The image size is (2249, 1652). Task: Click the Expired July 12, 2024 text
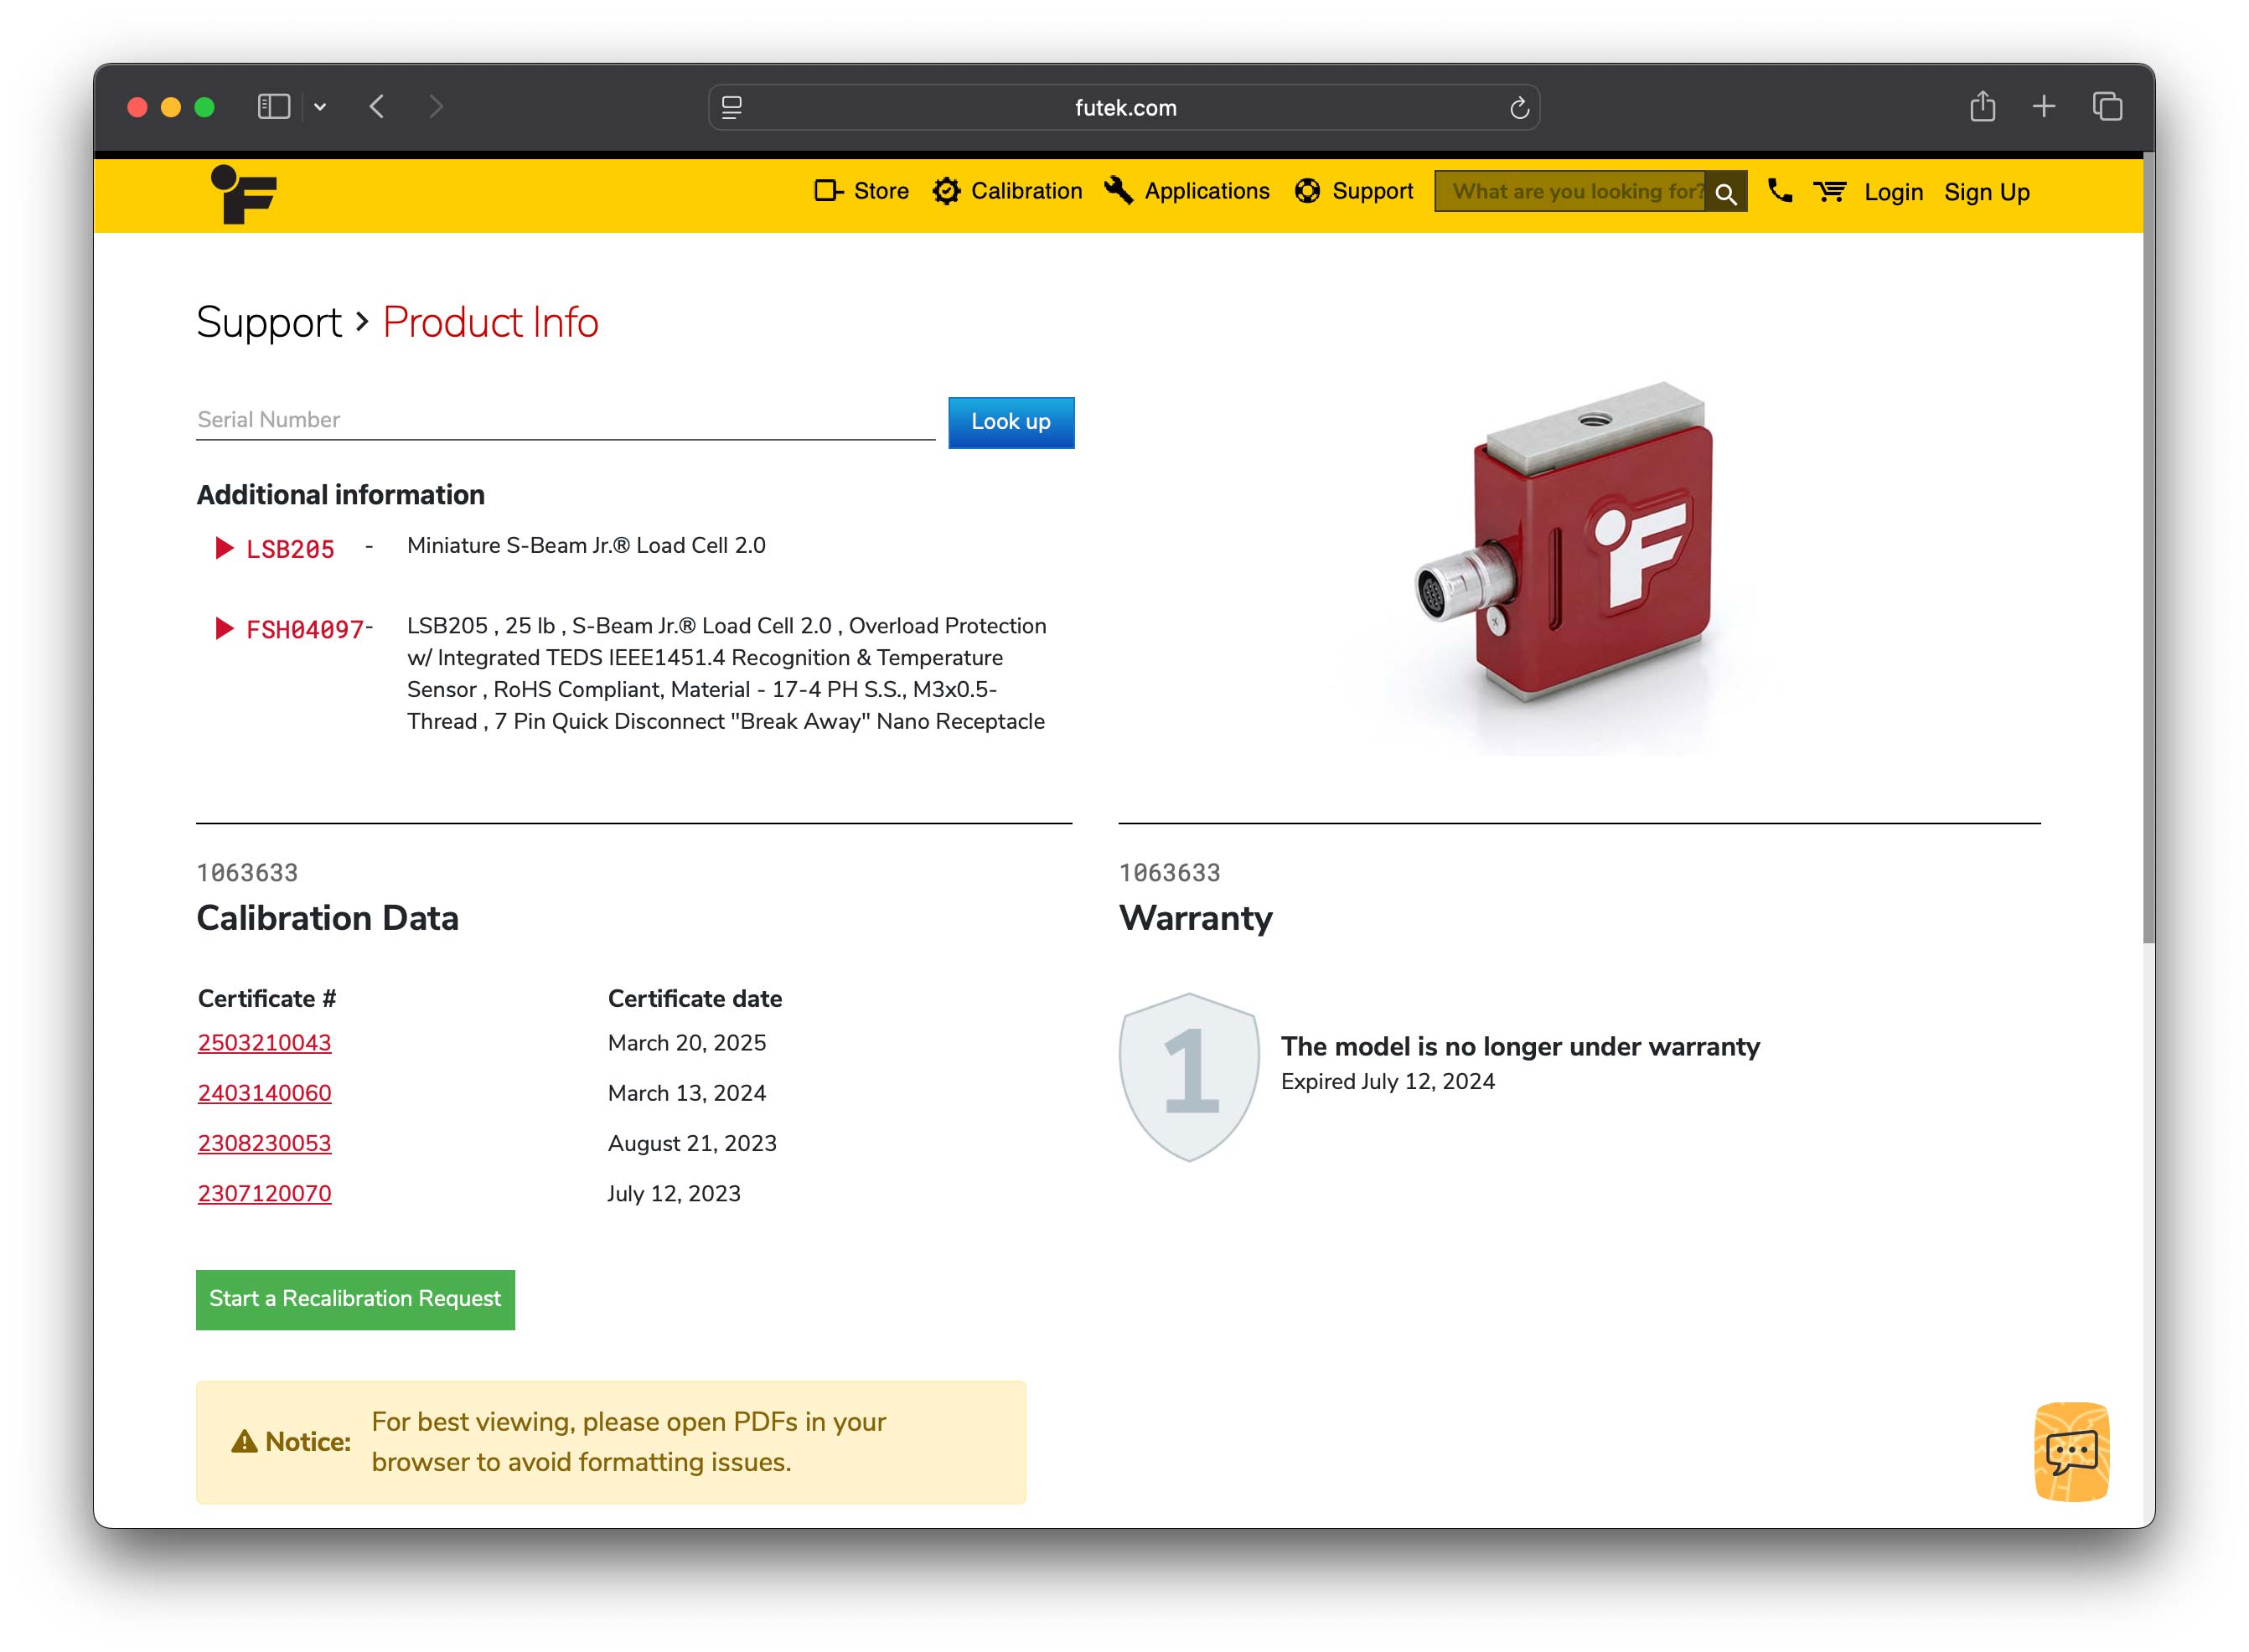point(1387,1081)
